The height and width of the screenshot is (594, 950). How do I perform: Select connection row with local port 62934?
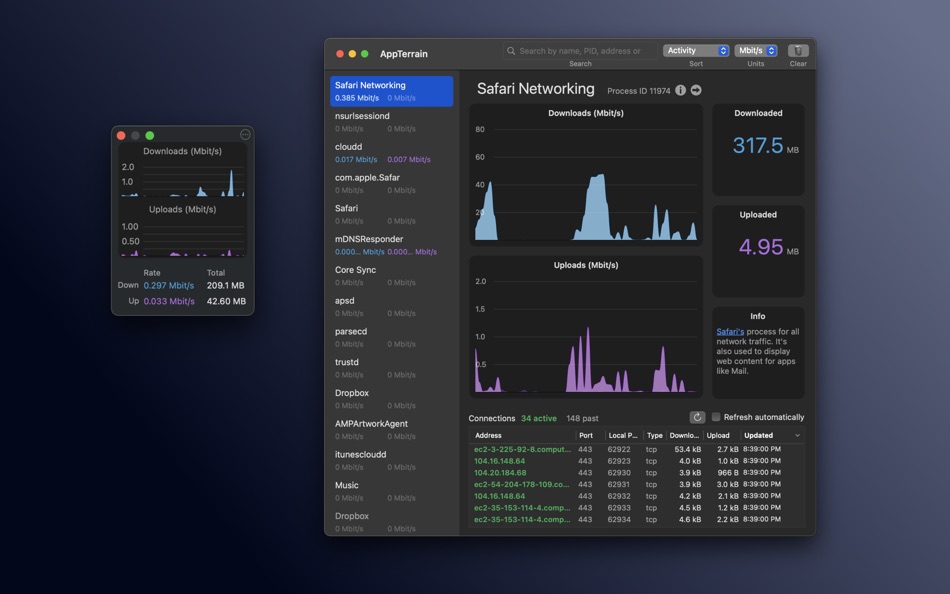[x=636, y=519]
